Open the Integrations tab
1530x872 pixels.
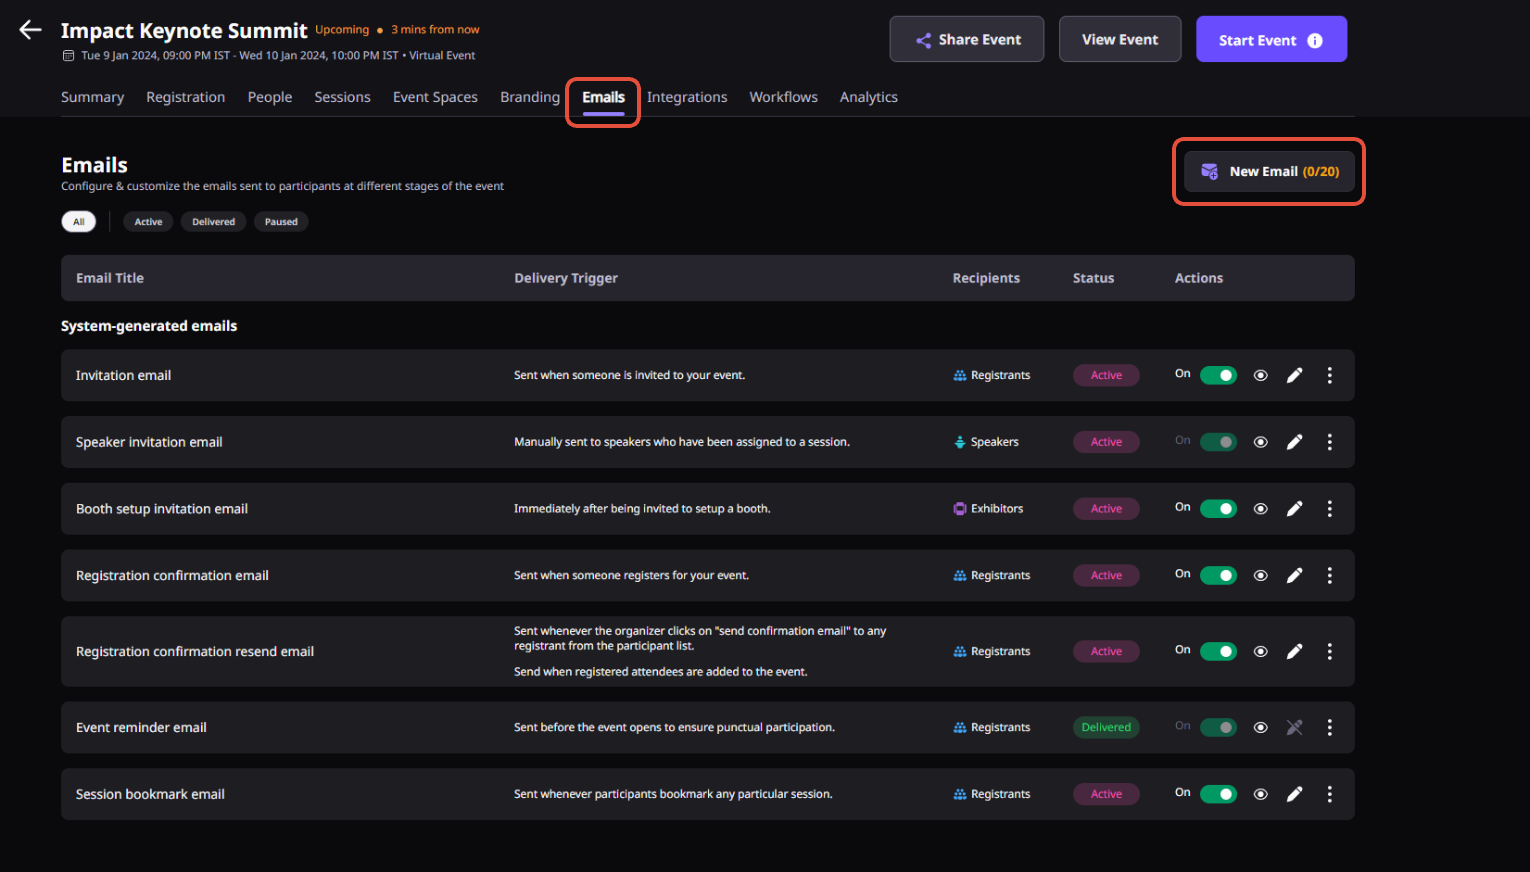687,97
